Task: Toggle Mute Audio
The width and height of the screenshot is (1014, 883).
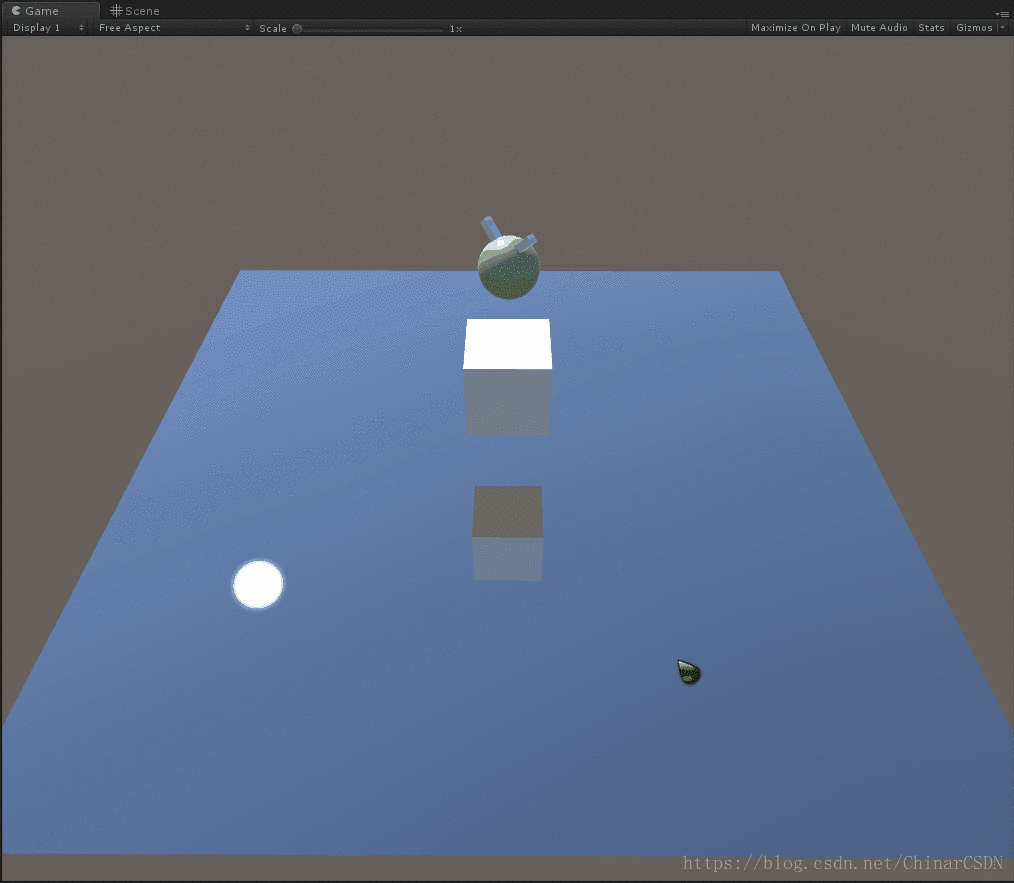Action: click(x=879, y=28)
